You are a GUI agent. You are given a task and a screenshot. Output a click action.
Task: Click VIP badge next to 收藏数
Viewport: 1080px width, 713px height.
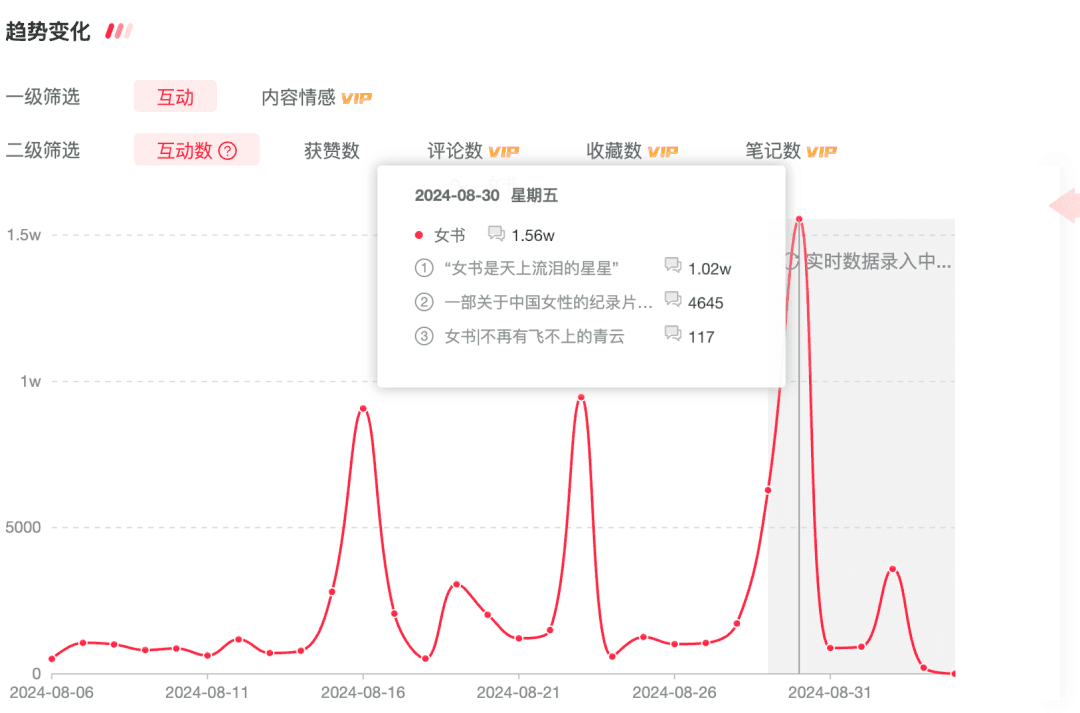[663, 152]
